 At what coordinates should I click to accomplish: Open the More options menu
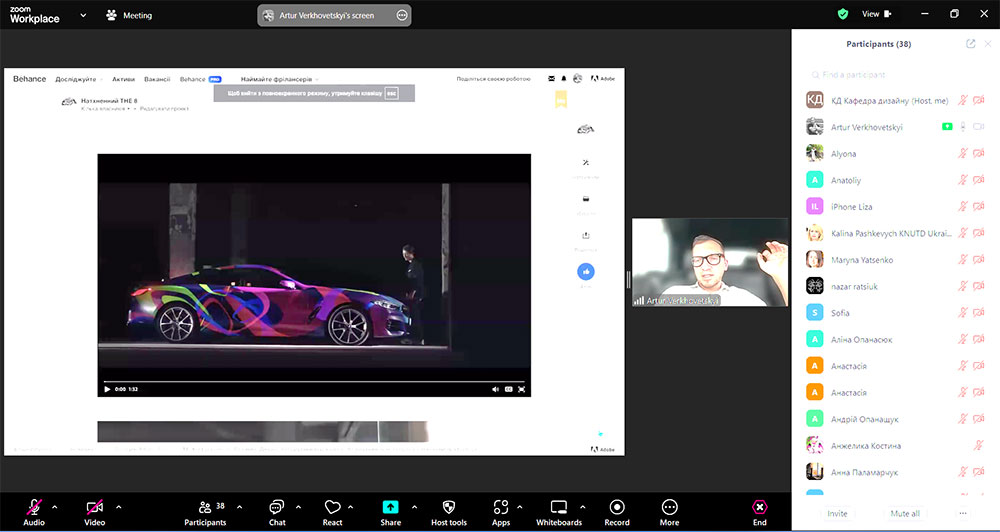(669, 512)
